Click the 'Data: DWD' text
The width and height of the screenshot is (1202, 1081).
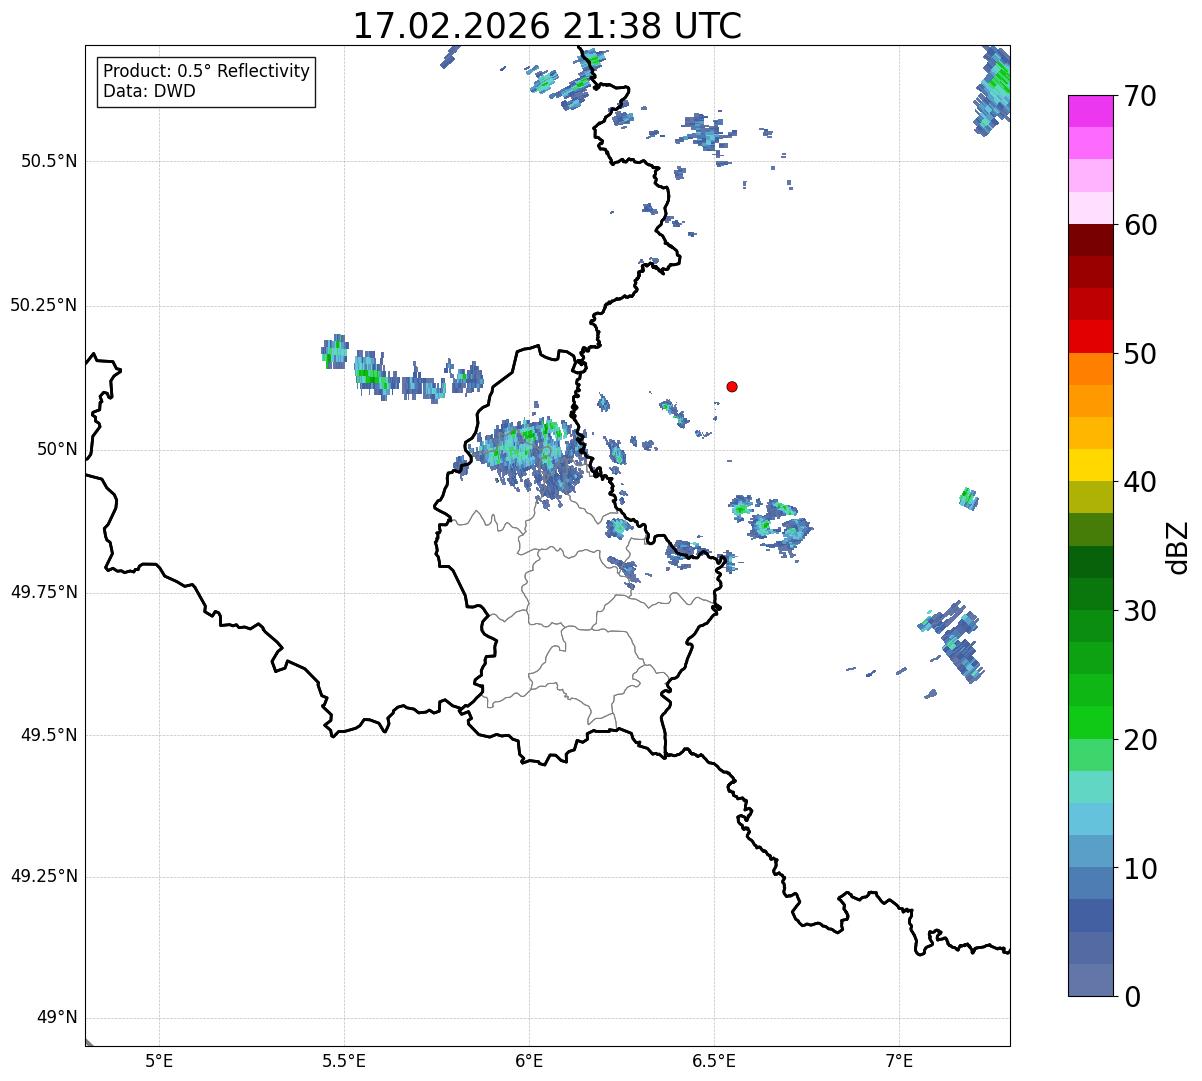pos(149,91)
